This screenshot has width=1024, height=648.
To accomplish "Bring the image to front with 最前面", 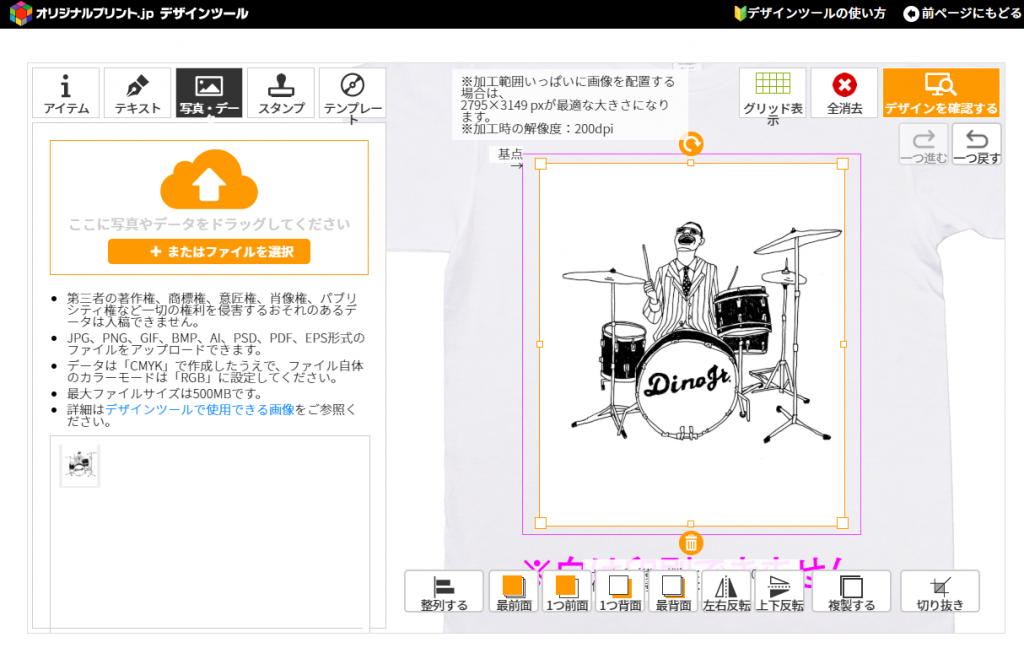I will point(514,592).
